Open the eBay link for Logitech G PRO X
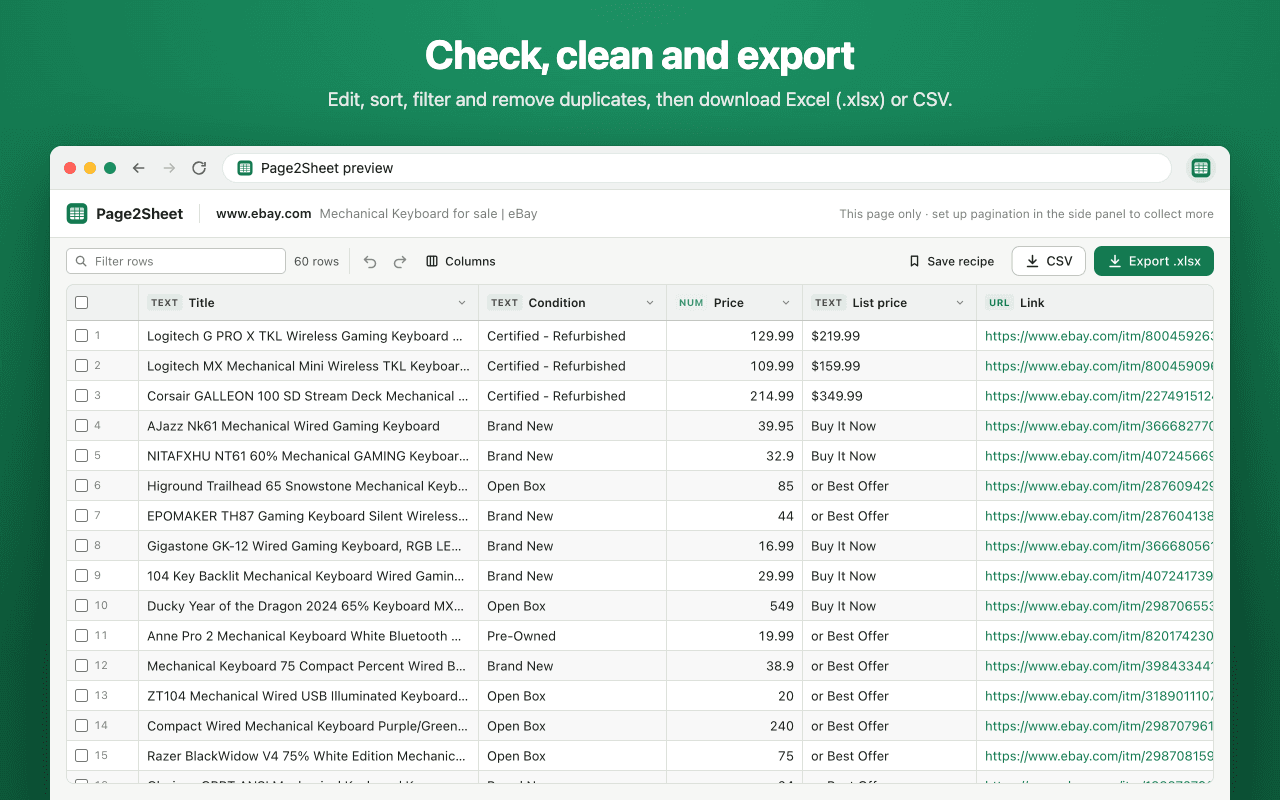Screen dimensions: 1280x800 [1099, 336]
